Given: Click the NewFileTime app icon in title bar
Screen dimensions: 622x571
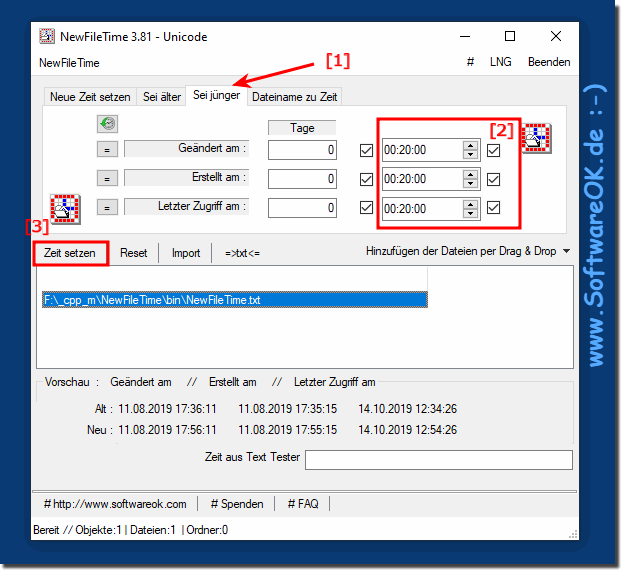Looking at the screenshot, I should pyautogui.click(x=47, y=36).
